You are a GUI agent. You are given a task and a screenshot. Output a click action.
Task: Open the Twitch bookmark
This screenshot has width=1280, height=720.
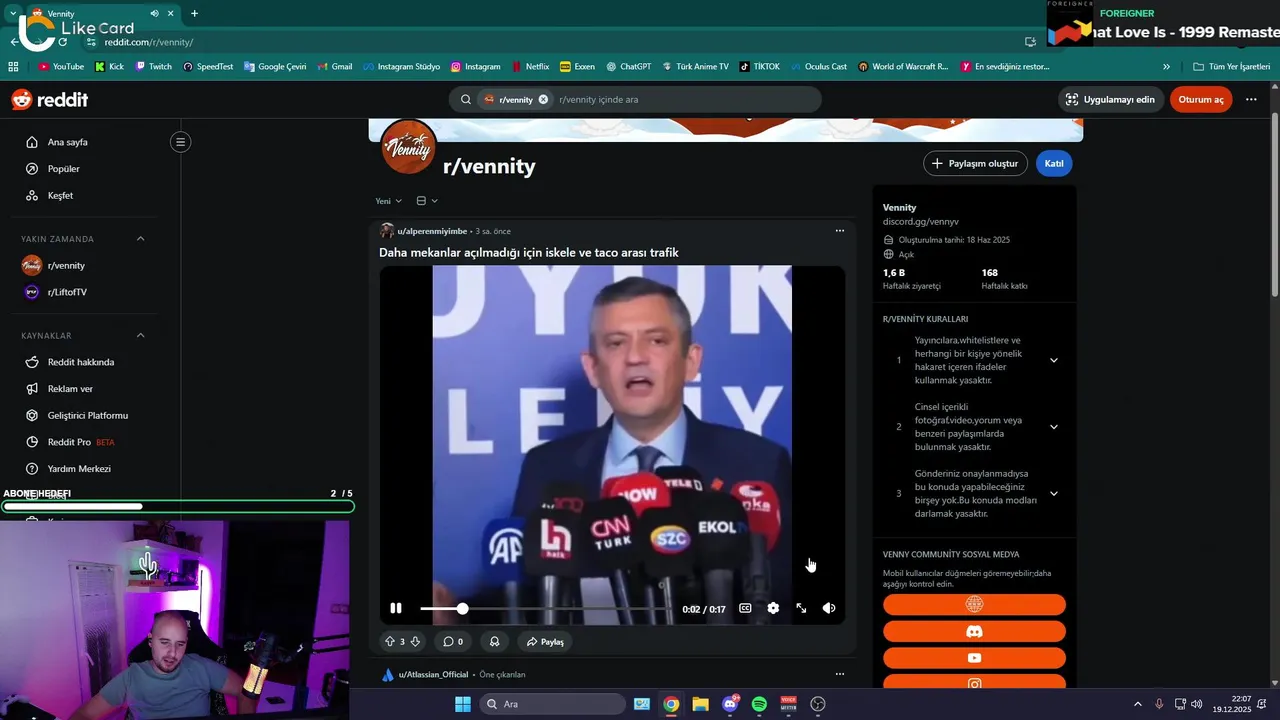pos(153,67)
